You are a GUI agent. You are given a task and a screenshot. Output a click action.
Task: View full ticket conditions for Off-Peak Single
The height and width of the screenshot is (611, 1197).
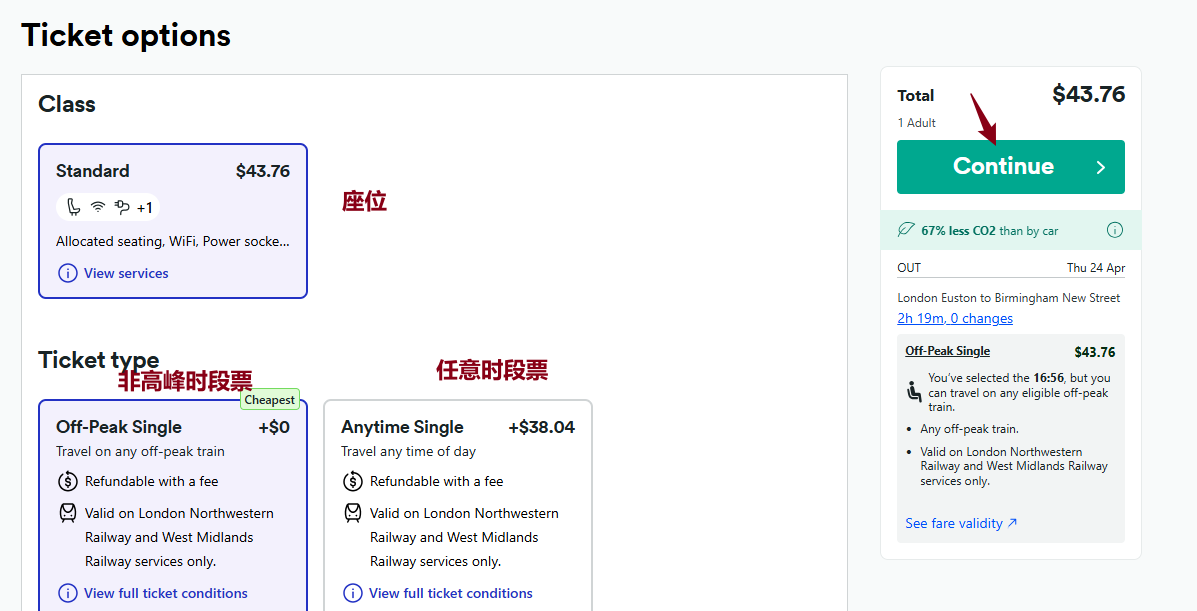tap(165, 593)
